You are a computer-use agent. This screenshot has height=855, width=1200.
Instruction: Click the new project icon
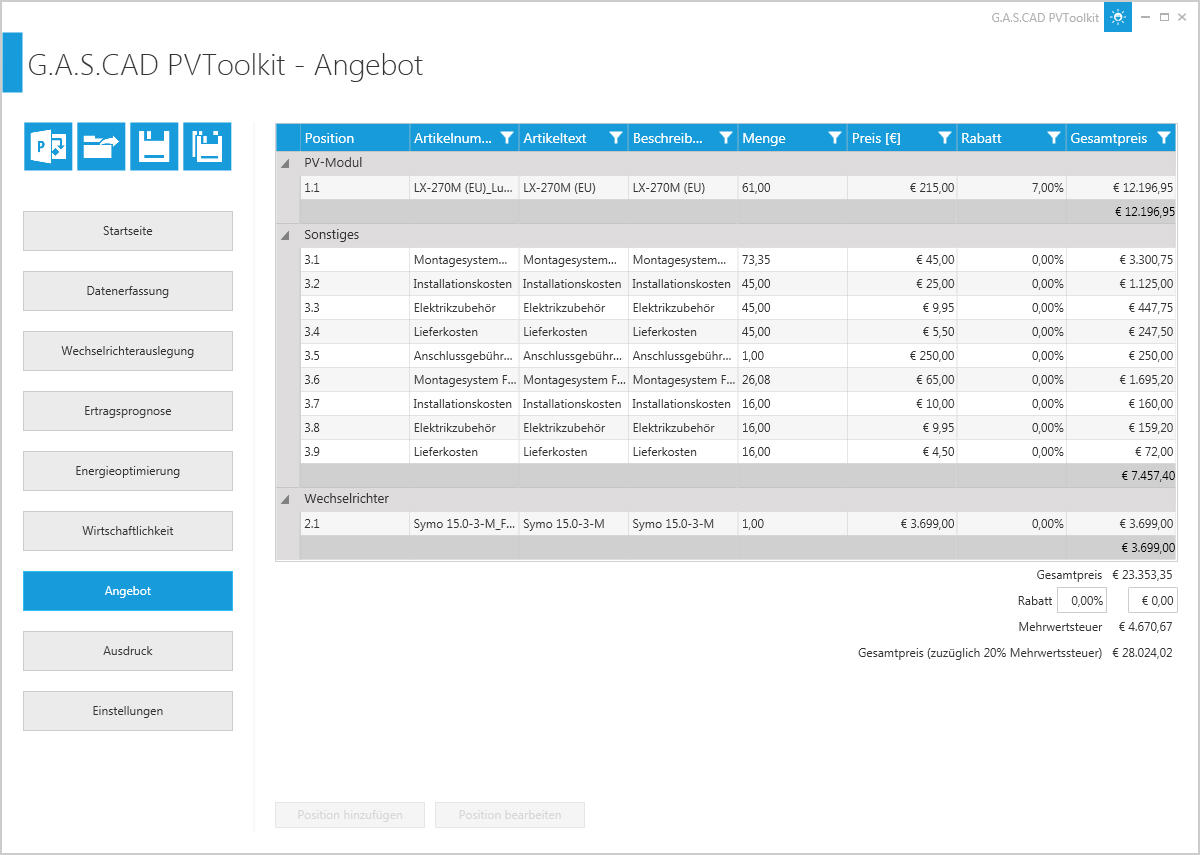click(x=48, y=147)
